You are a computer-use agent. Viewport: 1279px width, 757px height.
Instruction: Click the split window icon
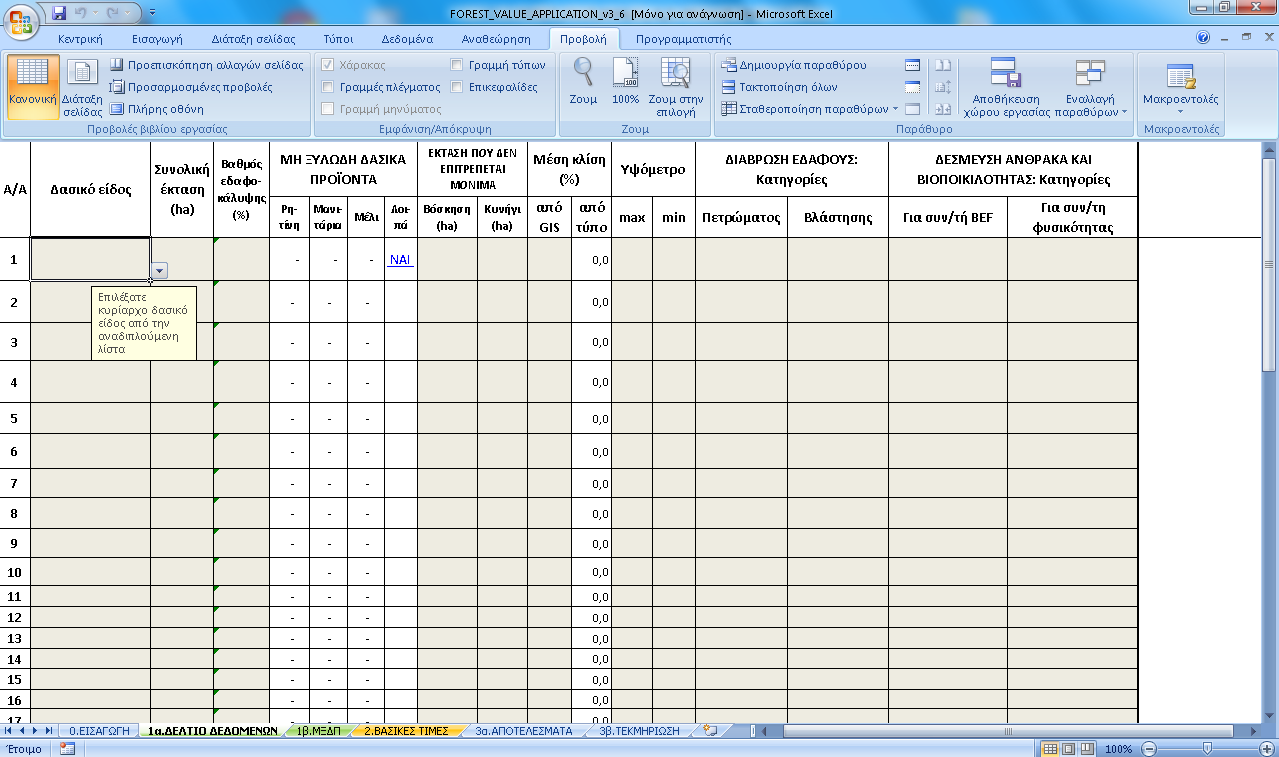point(911,65)
